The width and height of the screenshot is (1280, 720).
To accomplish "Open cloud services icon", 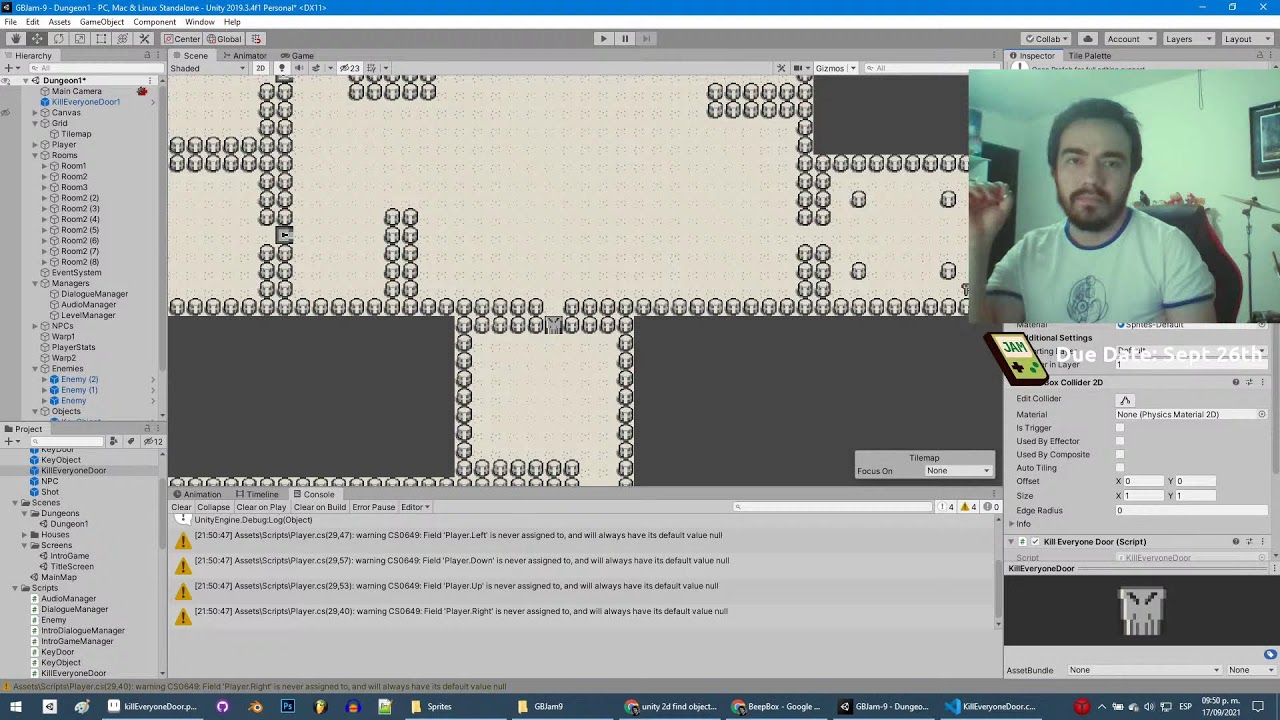I will [1088, 39].
